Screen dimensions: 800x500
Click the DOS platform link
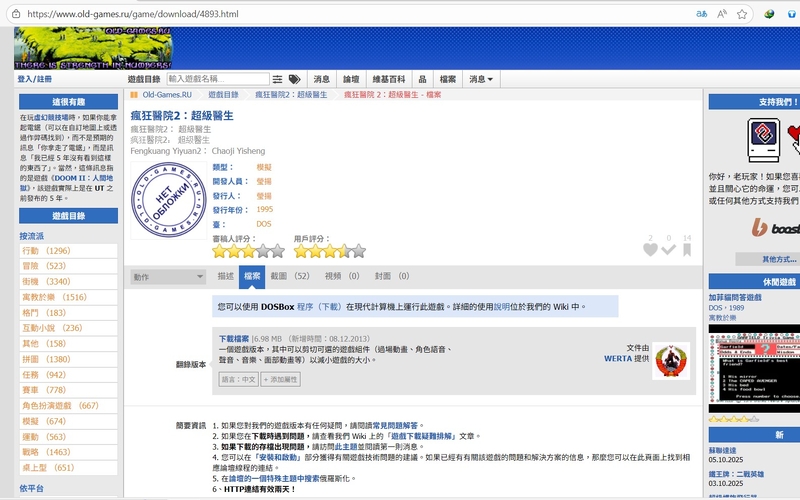tap(264, 224)
